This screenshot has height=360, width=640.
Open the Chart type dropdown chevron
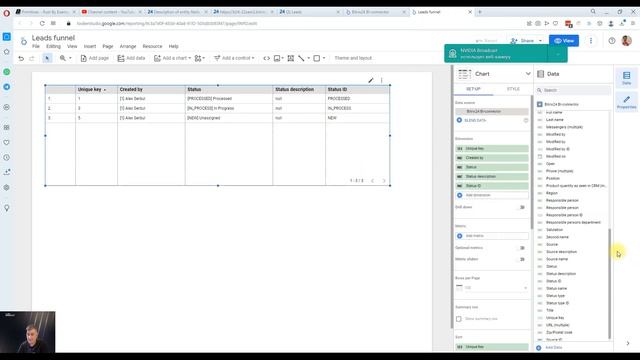528,74
